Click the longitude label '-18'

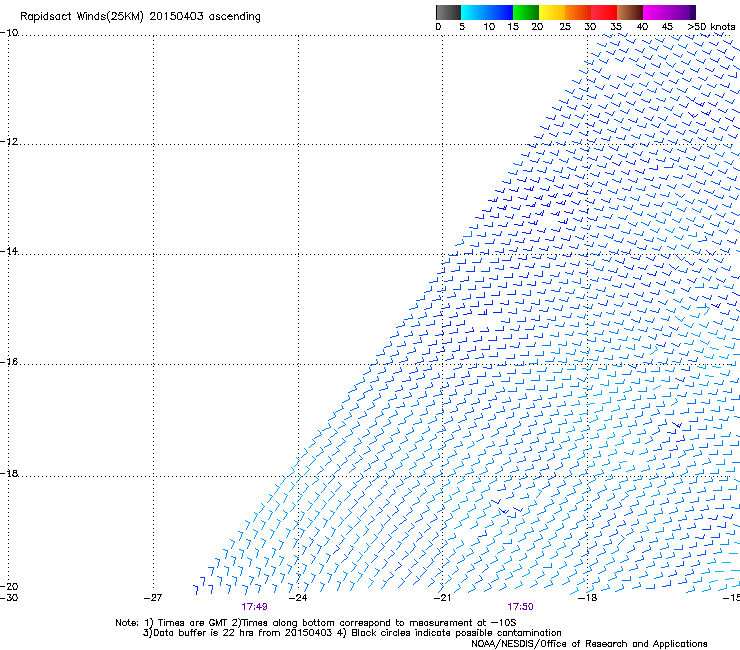588,598
